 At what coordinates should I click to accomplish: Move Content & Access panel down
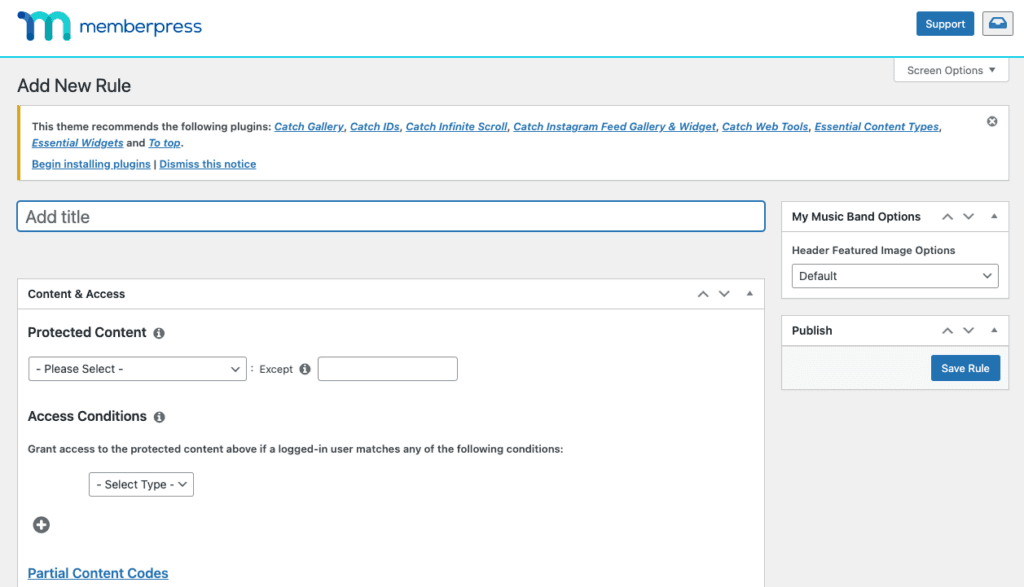click(724, 294)
